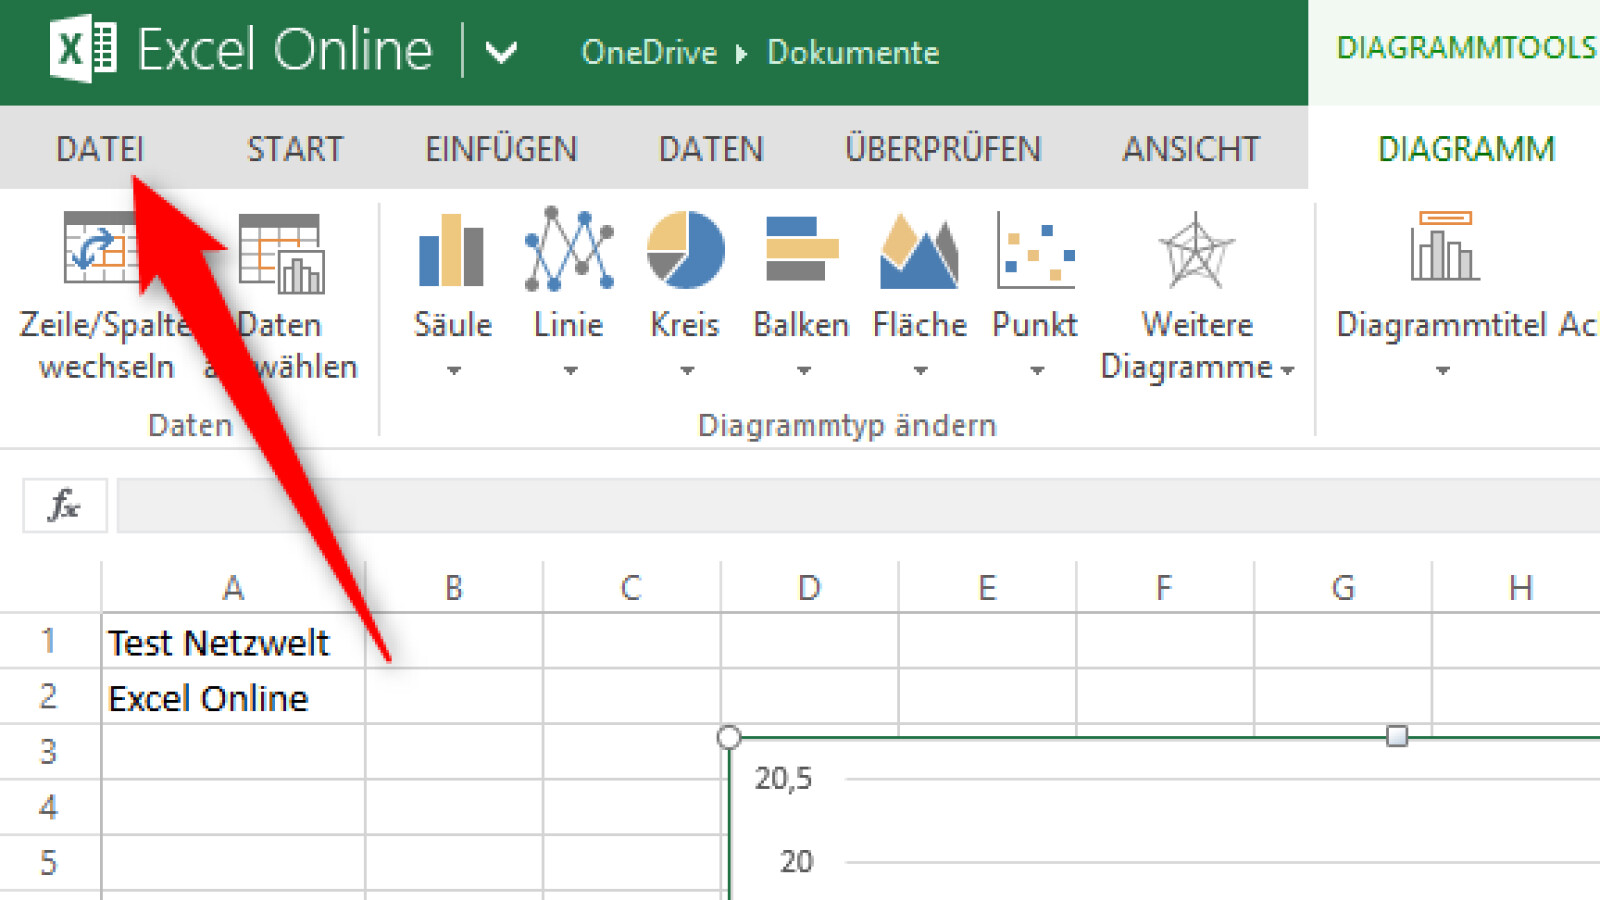1600x900 pixels.
Task: Choose the Kreis pie chart icon
Action: point(685,249)
